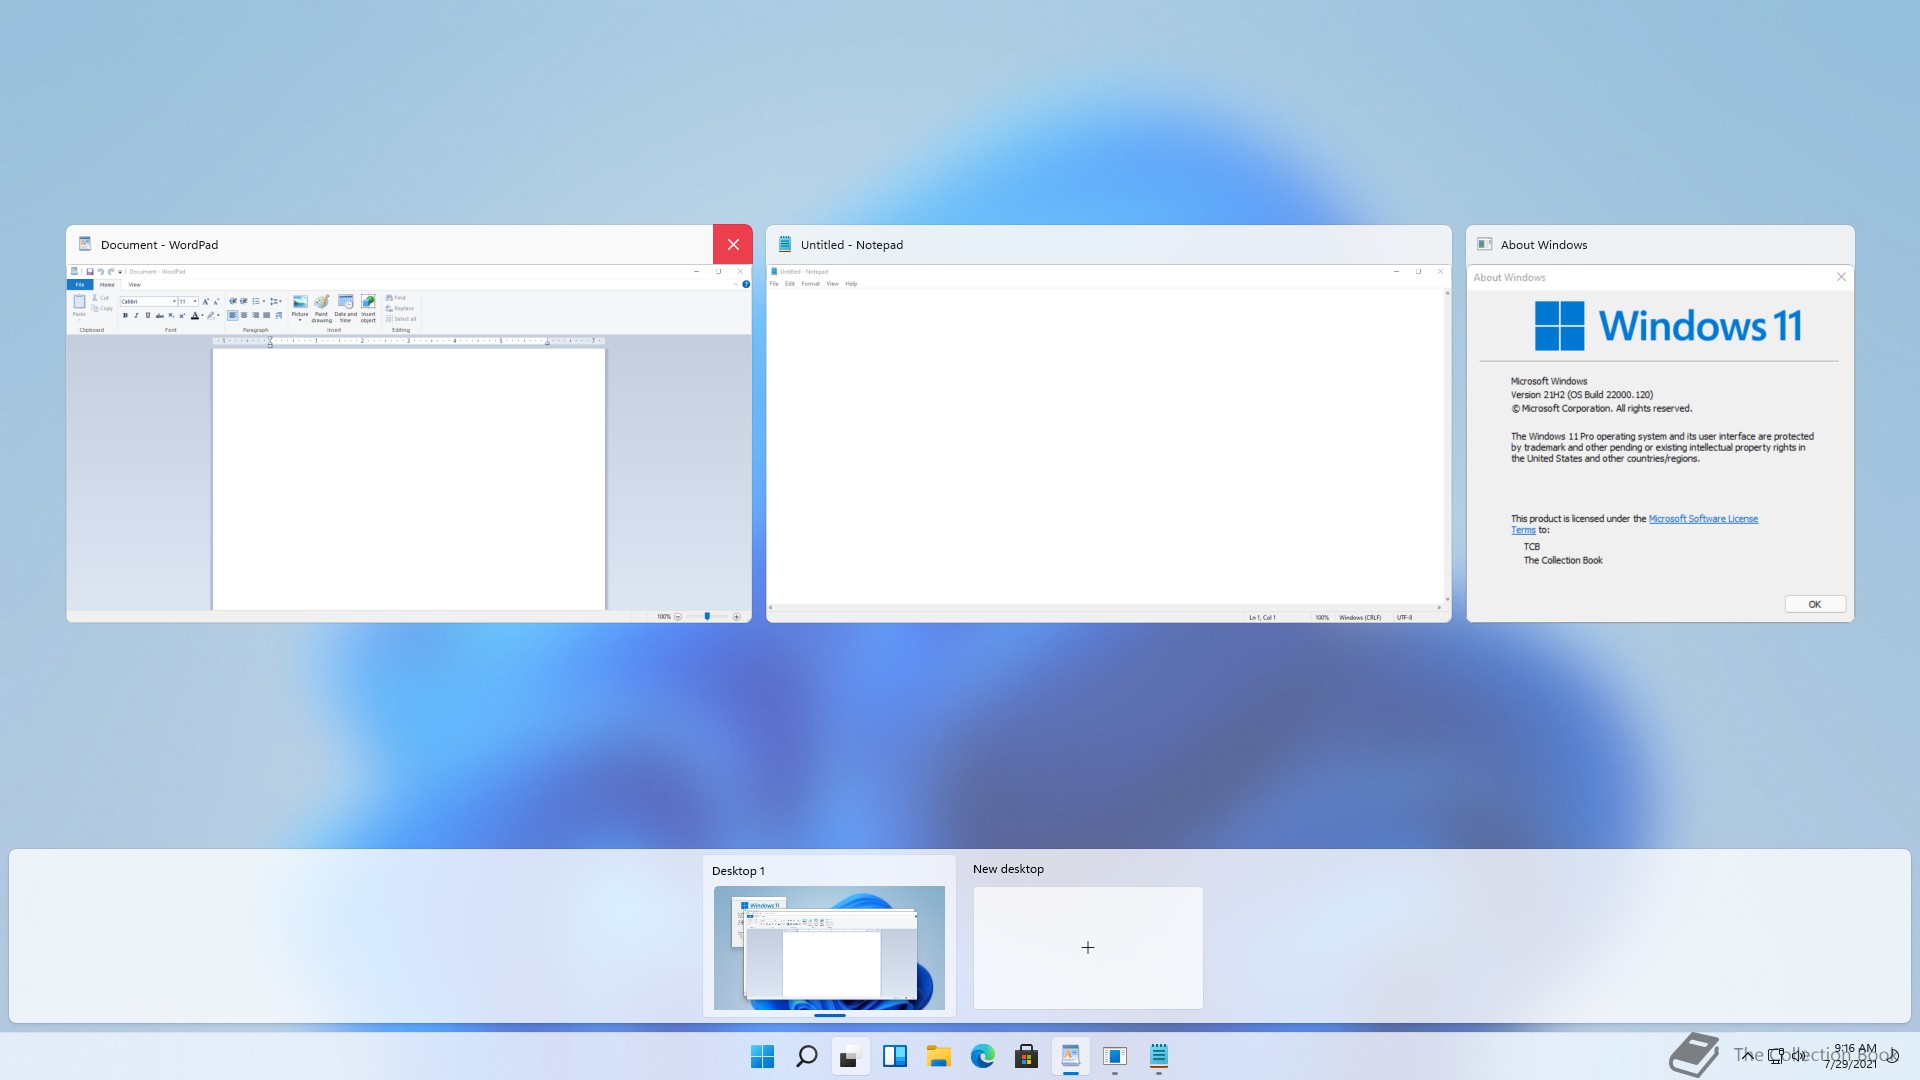
Task: Open the clock showing 9:16 AM
Action: point(1851,1056)
